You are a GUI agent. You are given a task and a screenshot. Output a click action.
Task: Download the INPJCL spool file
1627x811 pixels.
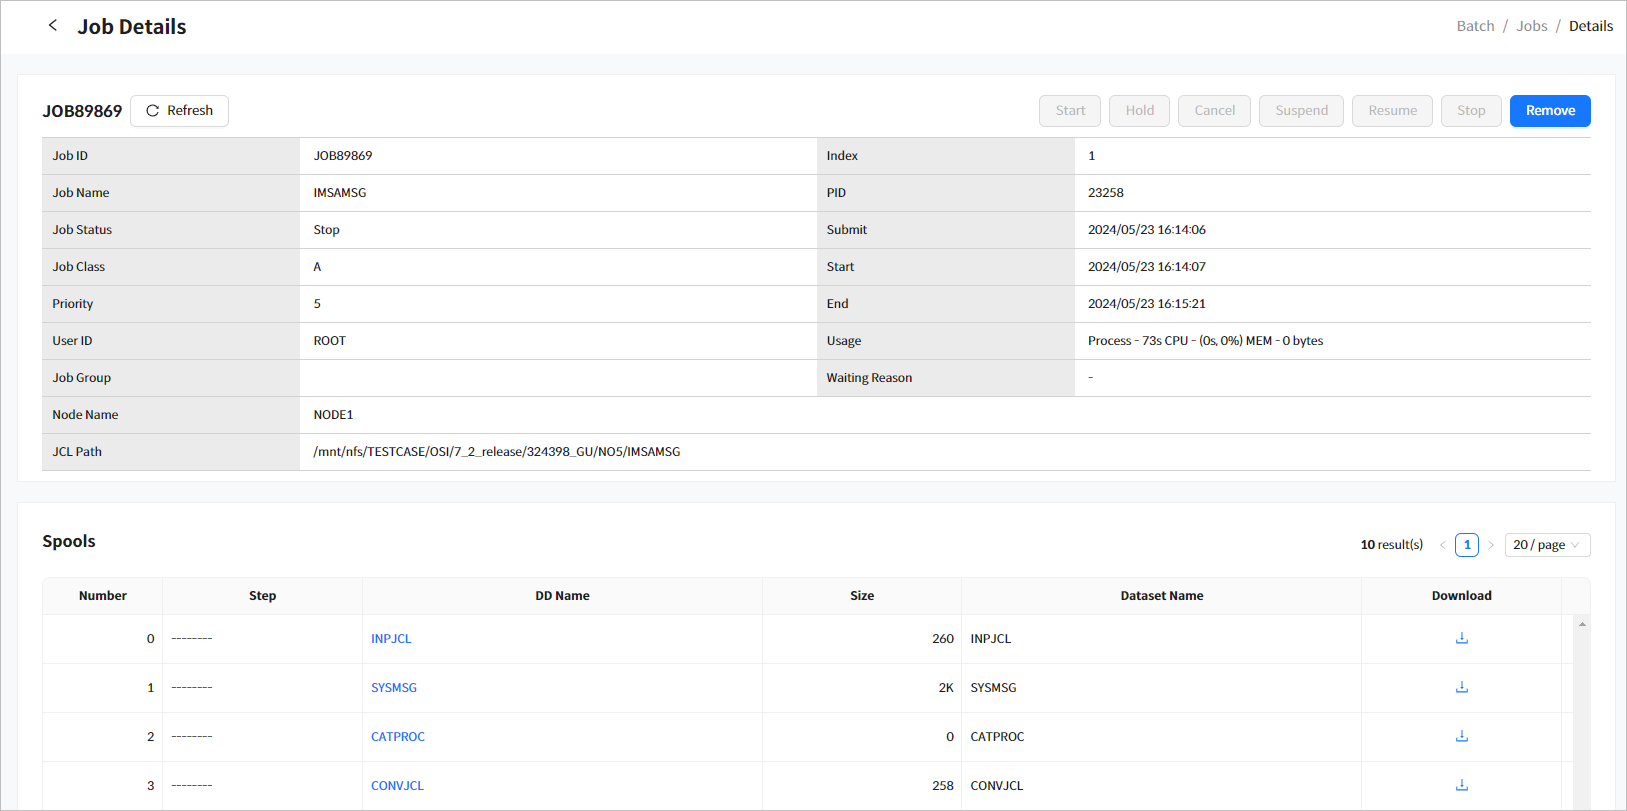1461,638
